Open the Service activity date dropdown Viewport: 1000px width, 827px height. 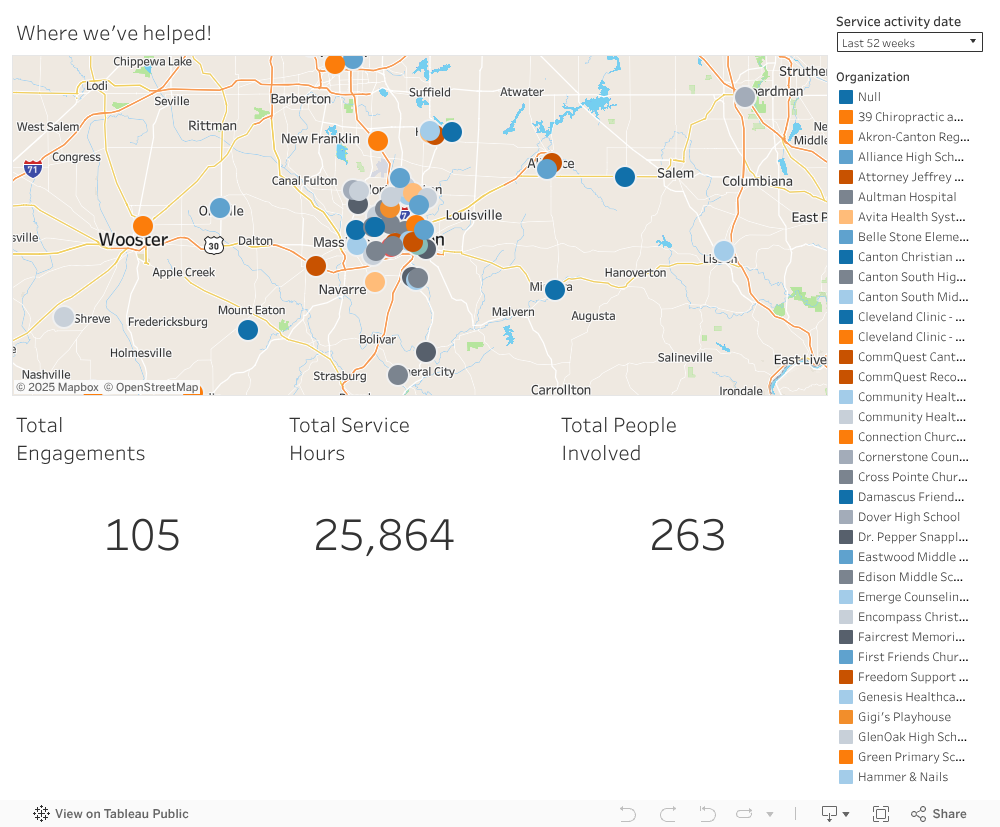point(909,42)
